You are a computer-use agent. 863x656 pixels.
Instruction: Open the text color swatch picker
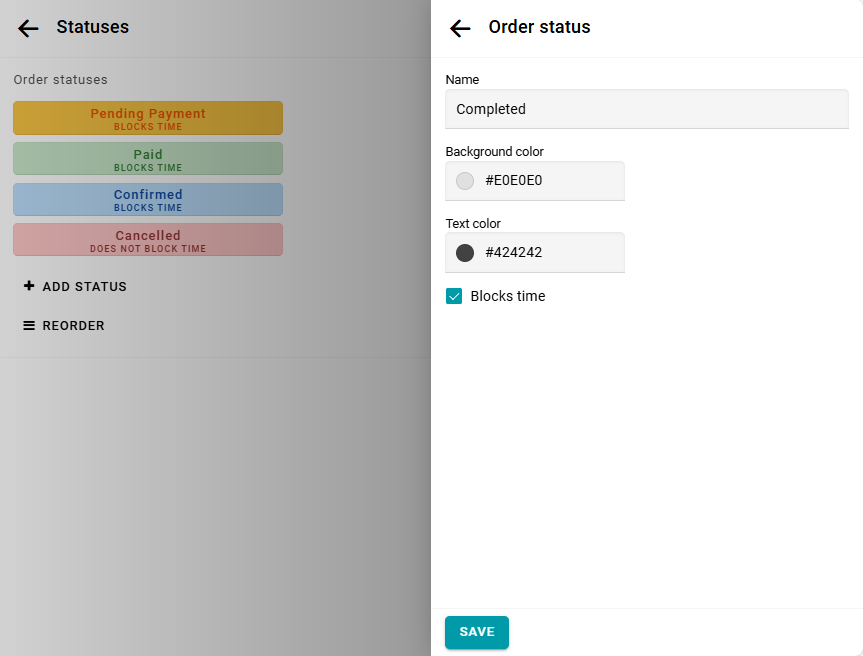[465, 253]
